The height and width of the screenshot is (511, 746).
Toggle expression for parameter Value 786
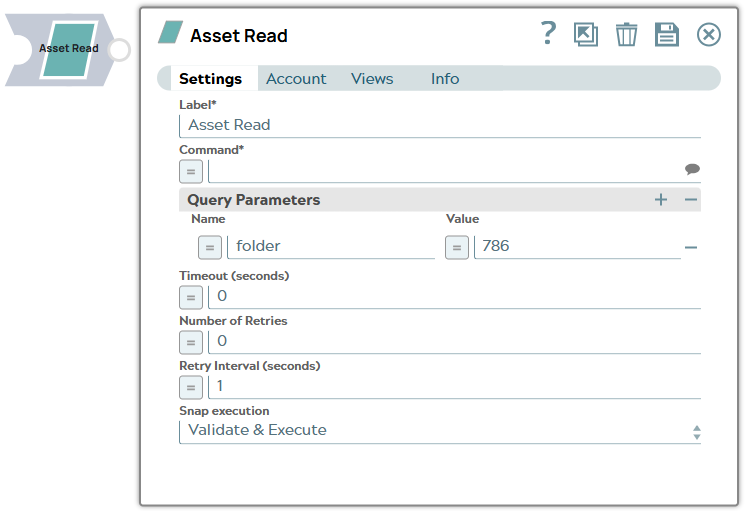pos(457,247)
